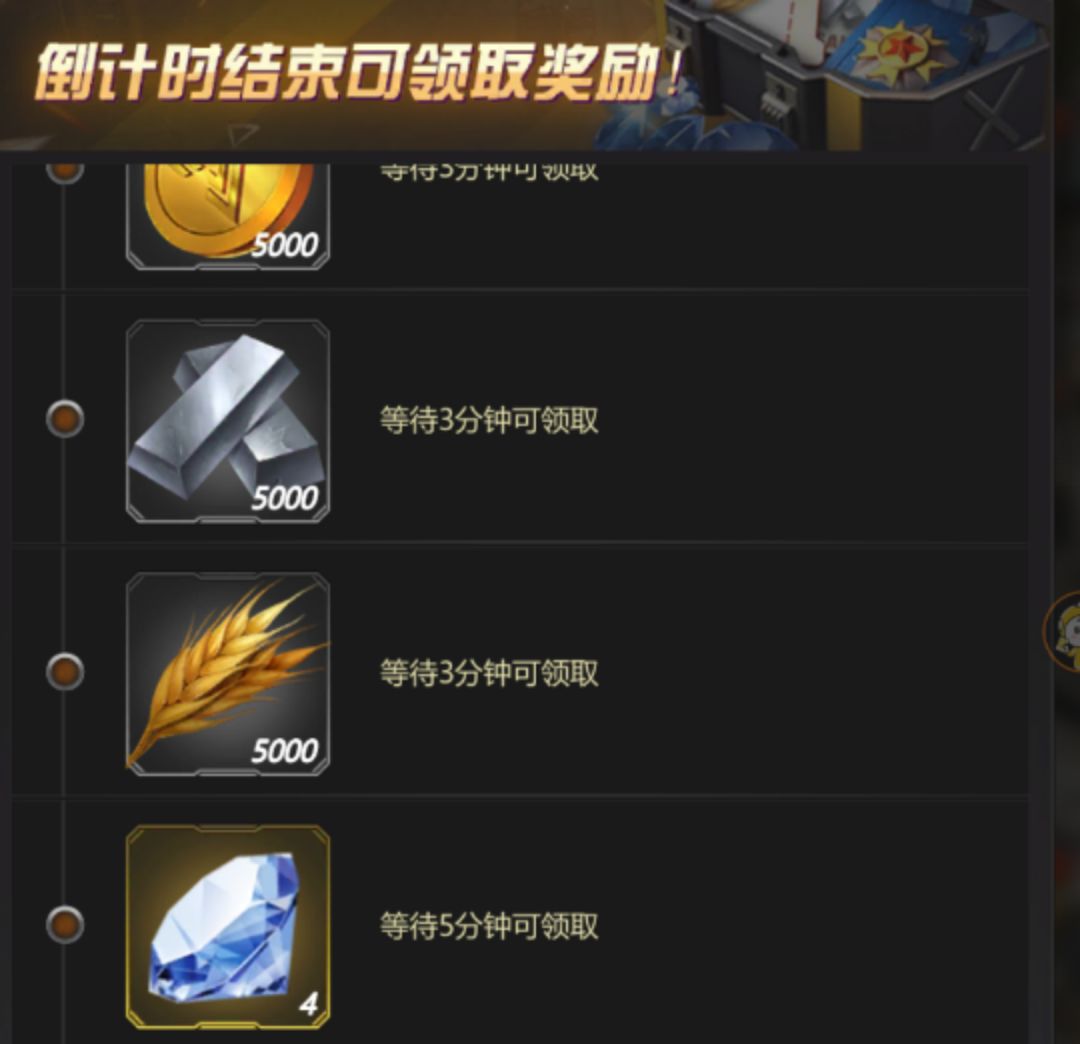Select the silver ingots reward icon
This screenshot has width=1080, height=1044.
point(227,421)
